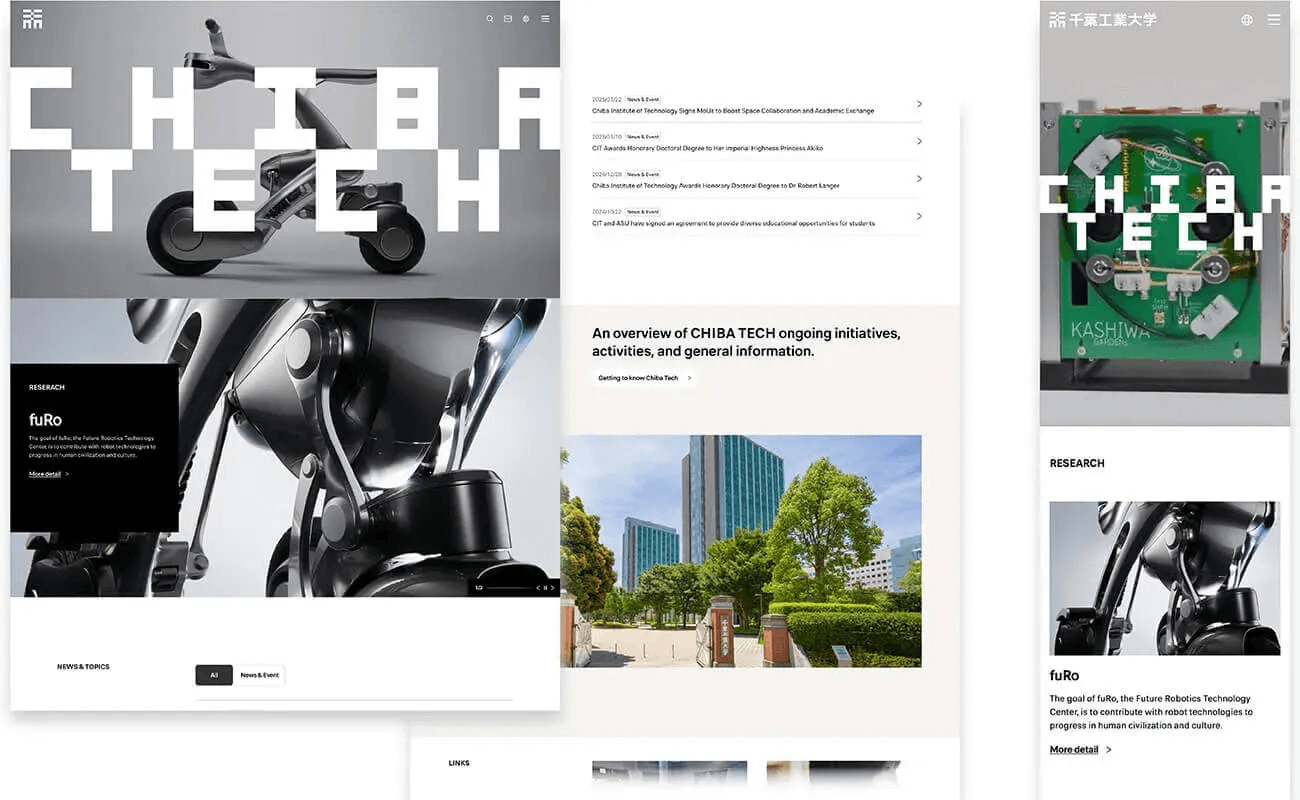This screenshot has width=1300, height=800.
Task: Tap the globe icon in the mobile header
Action: (1245, 19)
